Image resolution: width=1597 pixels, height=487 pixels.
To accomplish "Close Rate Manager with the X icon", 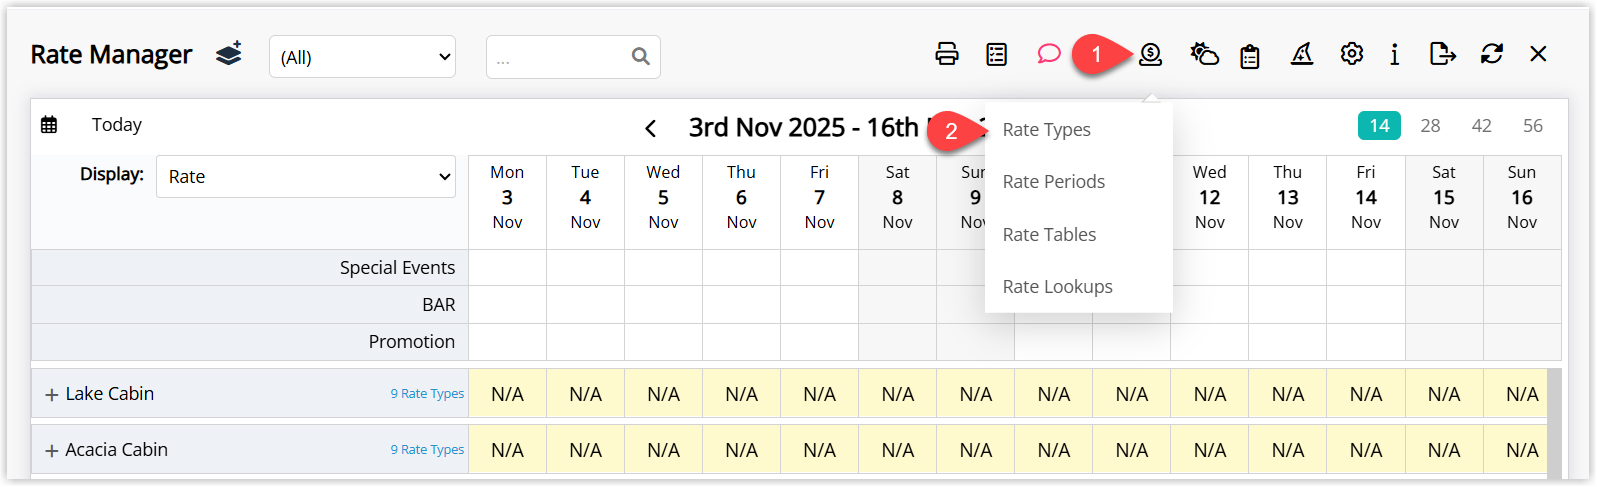I will 1538,54.
